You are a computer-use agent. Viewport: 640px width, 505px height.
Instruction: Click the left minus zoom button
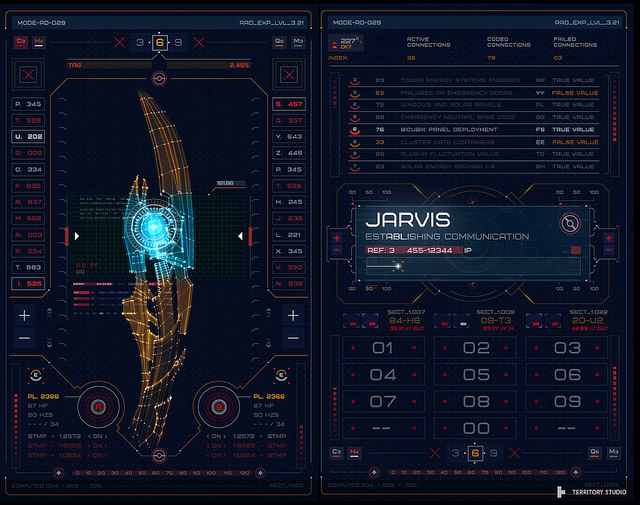[x=24, y=338]
